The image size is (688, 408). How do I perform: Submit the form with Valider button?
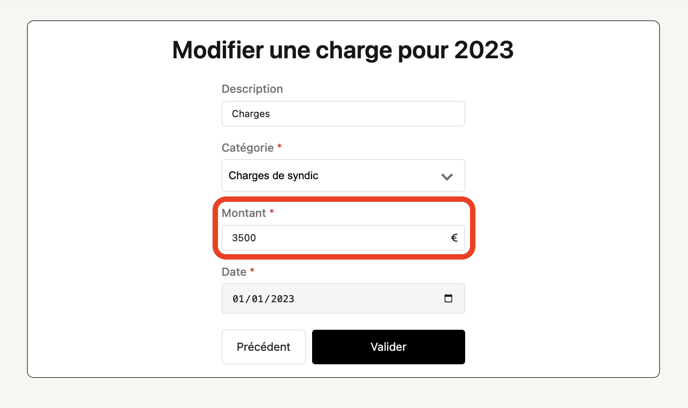pos(388,347)
